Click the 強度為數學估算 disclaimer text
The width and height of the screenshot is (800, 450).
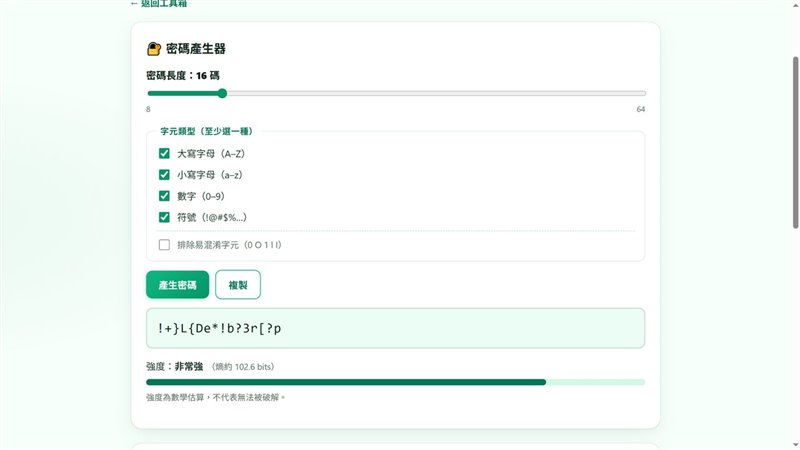point(216,397)
